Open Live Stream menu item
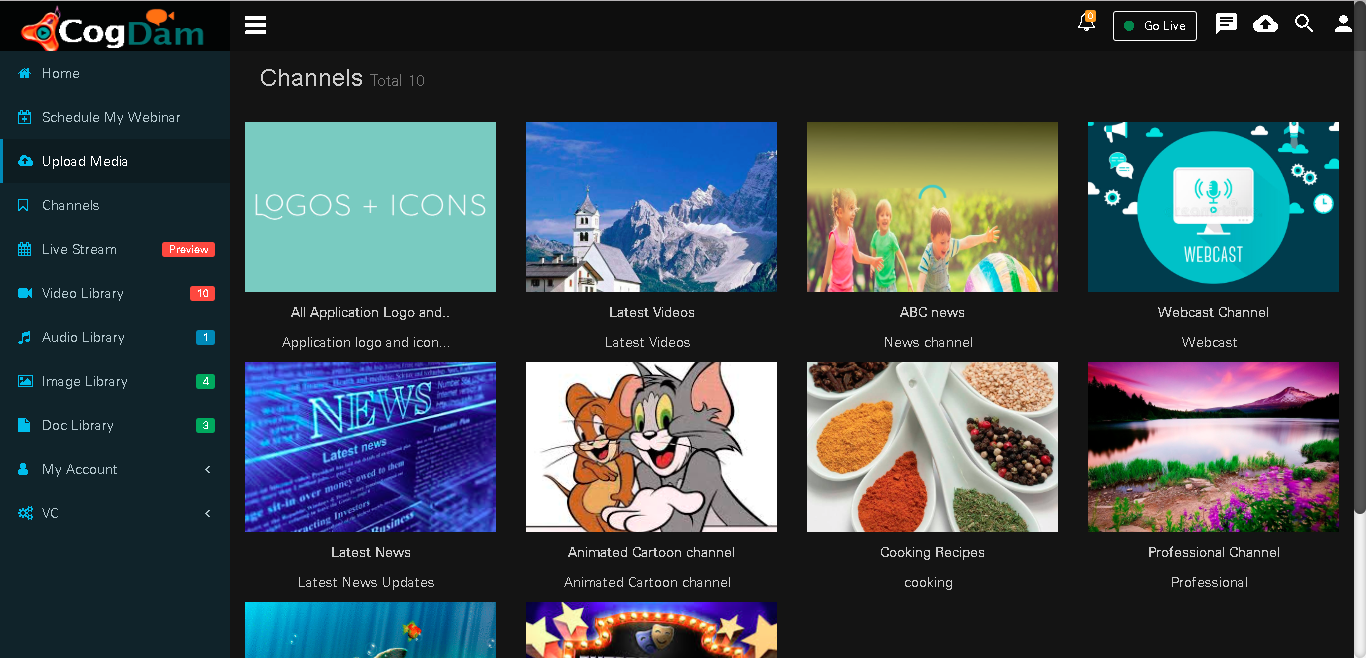The width and height of the screenshot is (1366, 658). point(115,249)
